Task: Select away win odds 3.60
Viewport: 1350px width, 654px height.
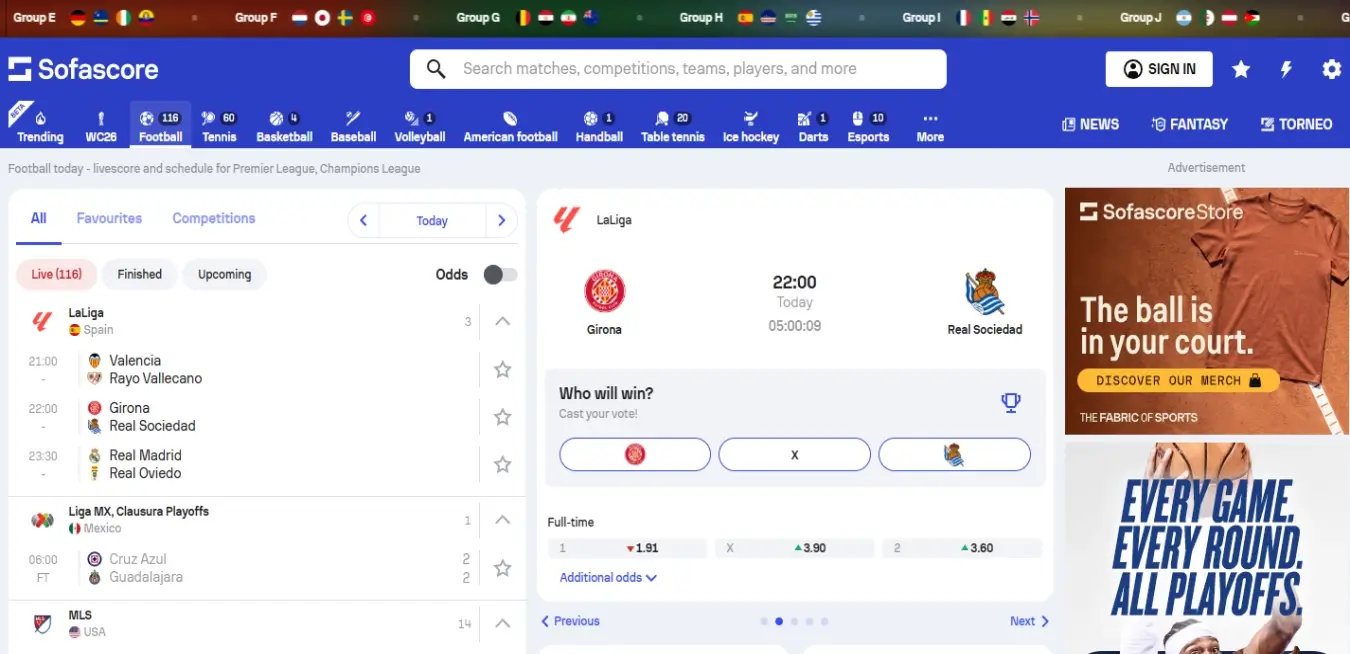Action: 962,548
